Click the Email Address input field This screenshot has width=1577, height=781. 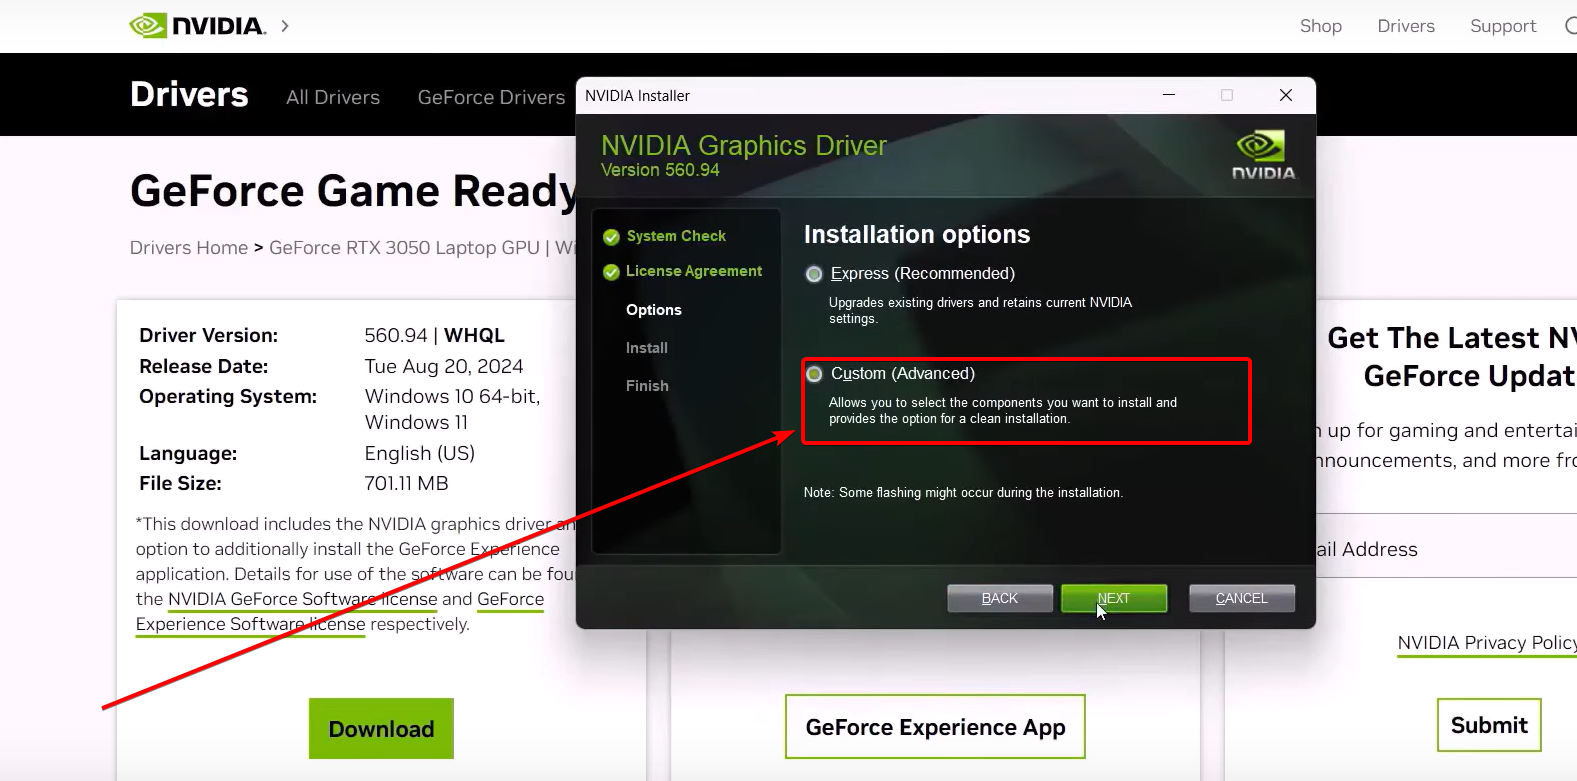click(x=1446, y=549)
